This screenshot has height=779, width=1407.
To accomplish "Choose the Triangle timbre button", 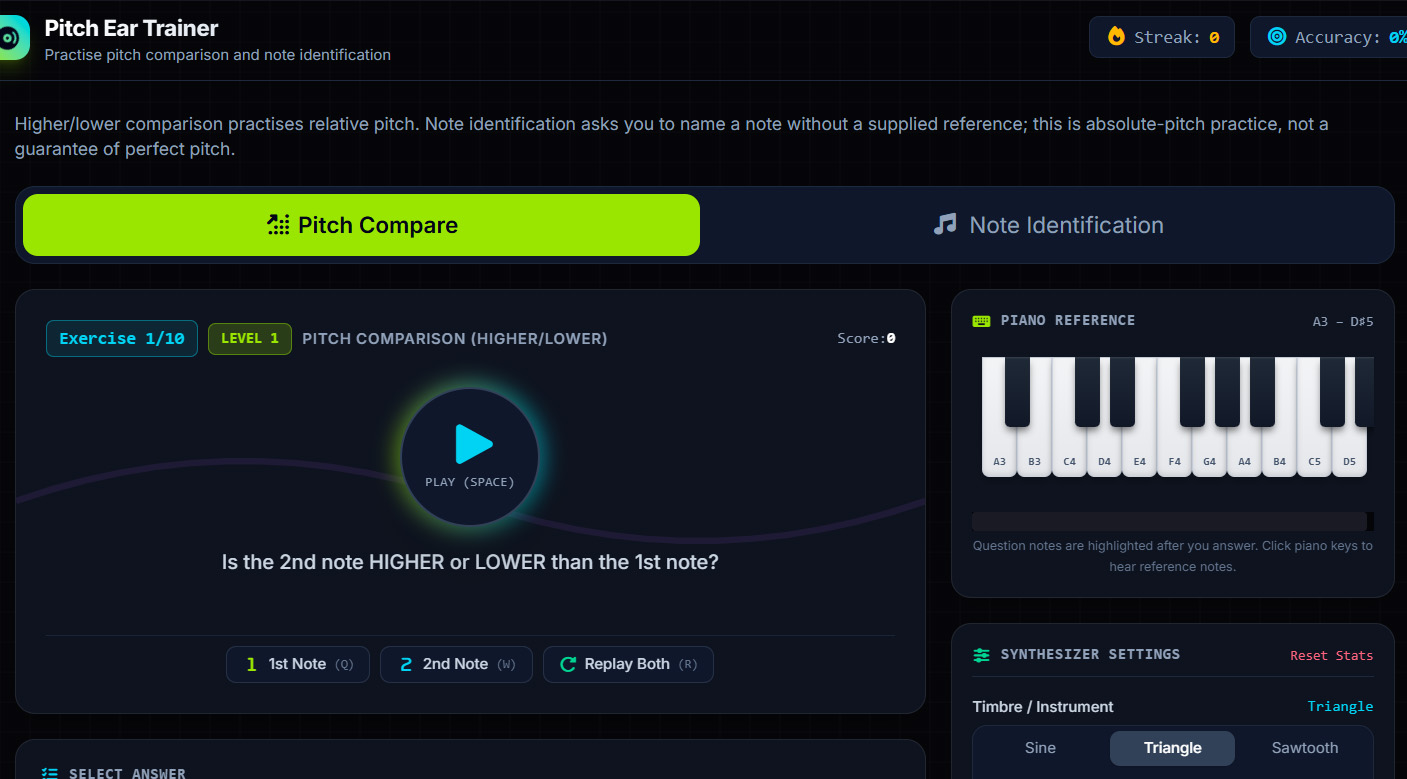I will click(1172, 748).
